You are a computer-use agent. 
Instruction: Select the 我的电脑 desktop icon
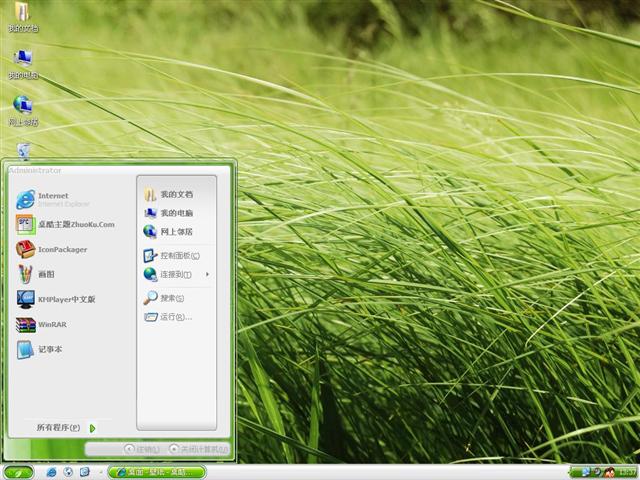click(22, 64)
